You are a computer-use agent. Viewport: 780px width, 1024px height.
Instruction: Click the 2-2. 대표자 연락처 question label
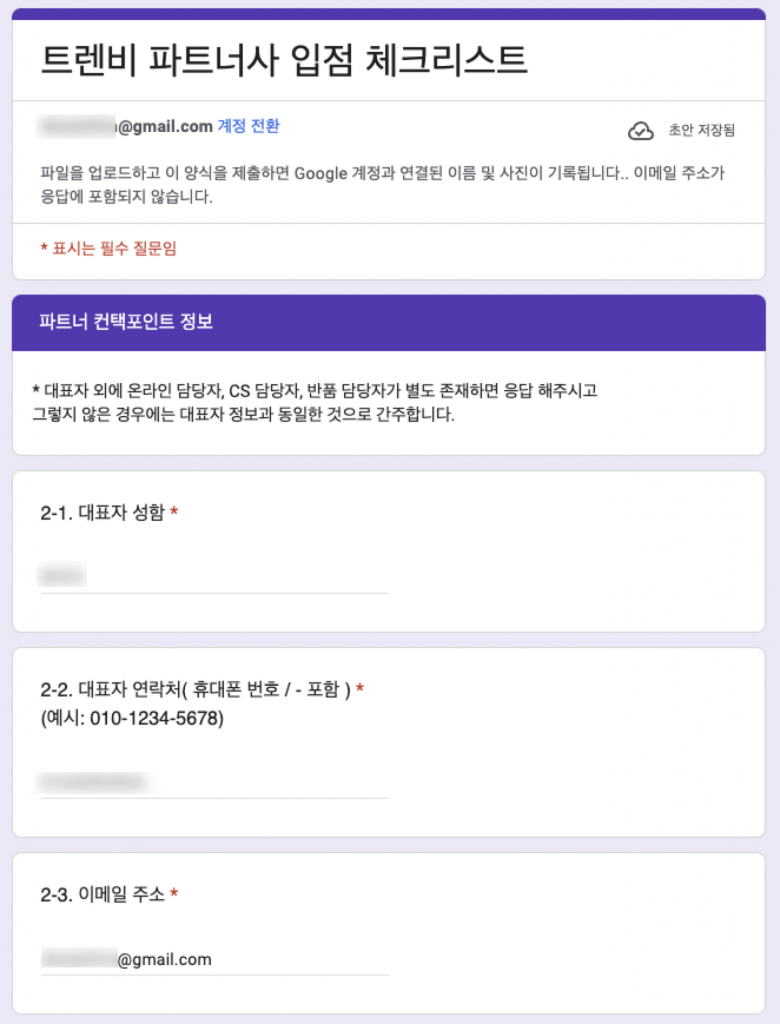pyautogui.click(x=195, y=690)
